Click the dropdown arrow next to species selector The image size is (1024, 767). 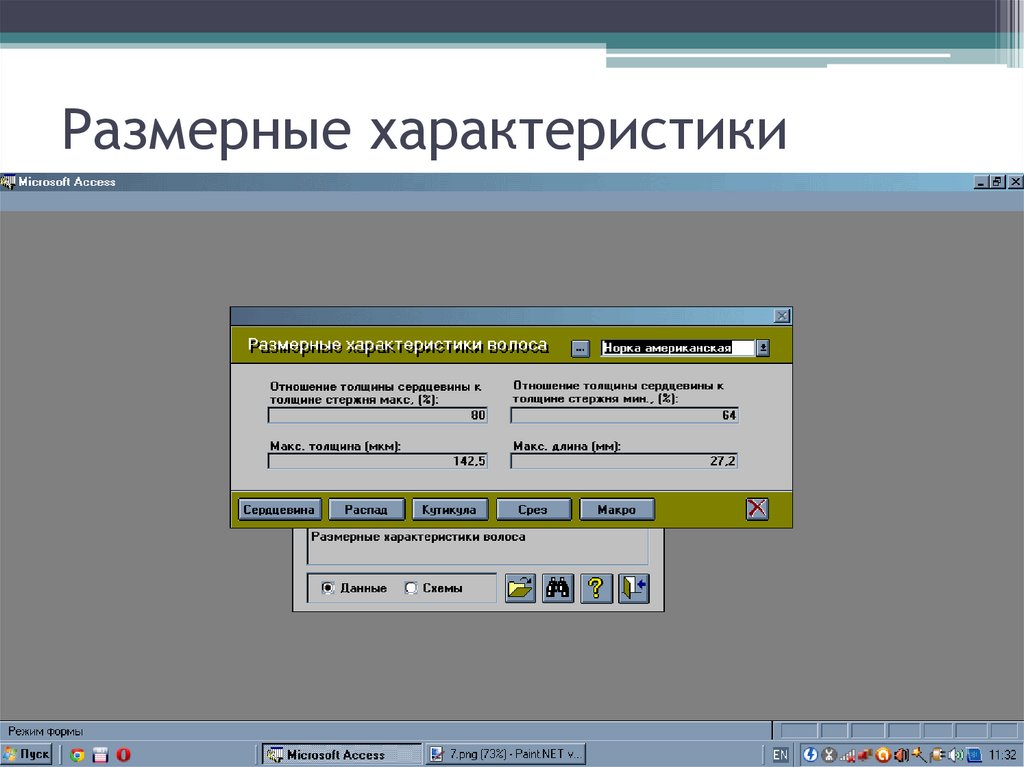[763, 347]
